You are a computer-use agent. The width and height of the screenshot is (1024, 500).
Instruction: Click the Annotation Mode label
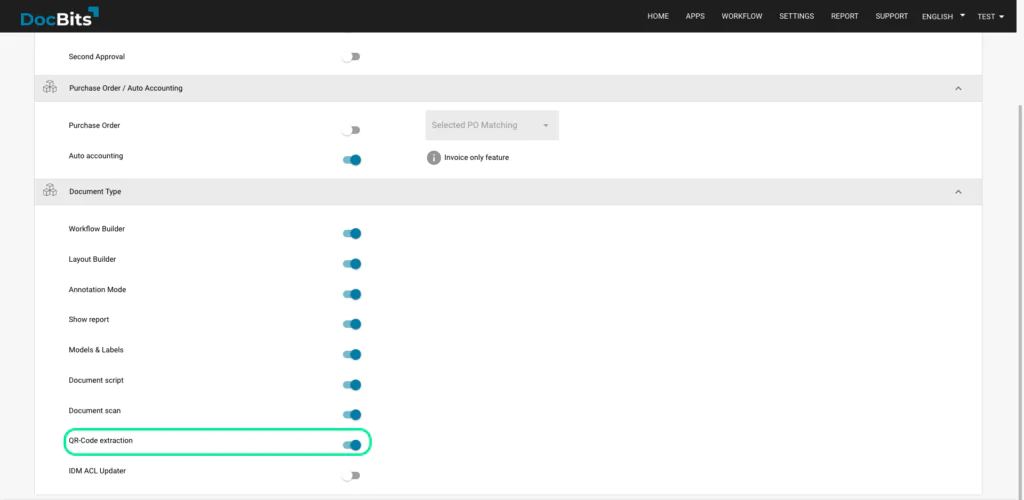click(x=97, y=289)
